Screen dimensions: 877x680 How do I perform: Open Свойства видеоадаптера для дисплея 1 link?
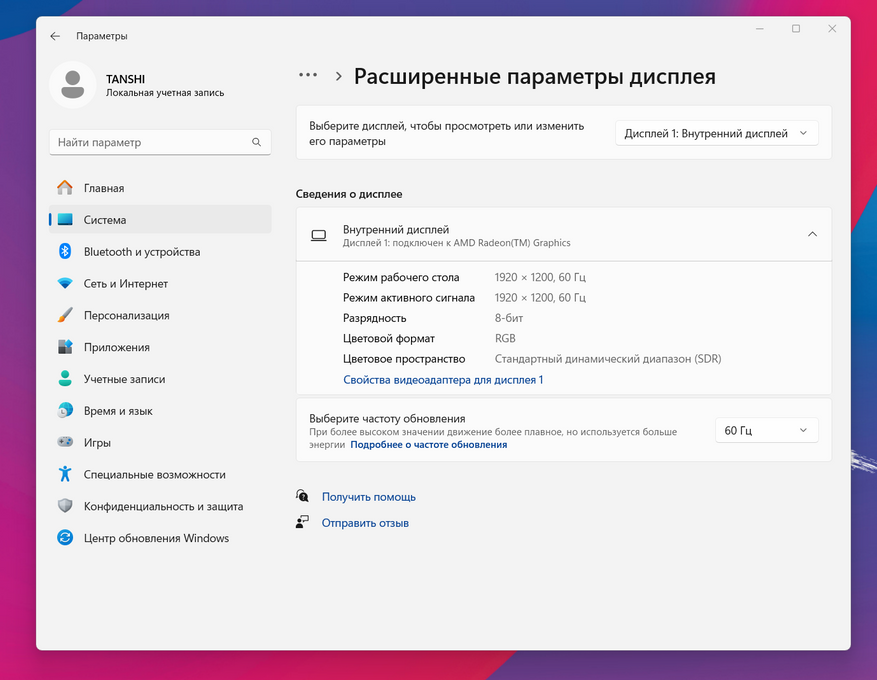coord(443,380)
